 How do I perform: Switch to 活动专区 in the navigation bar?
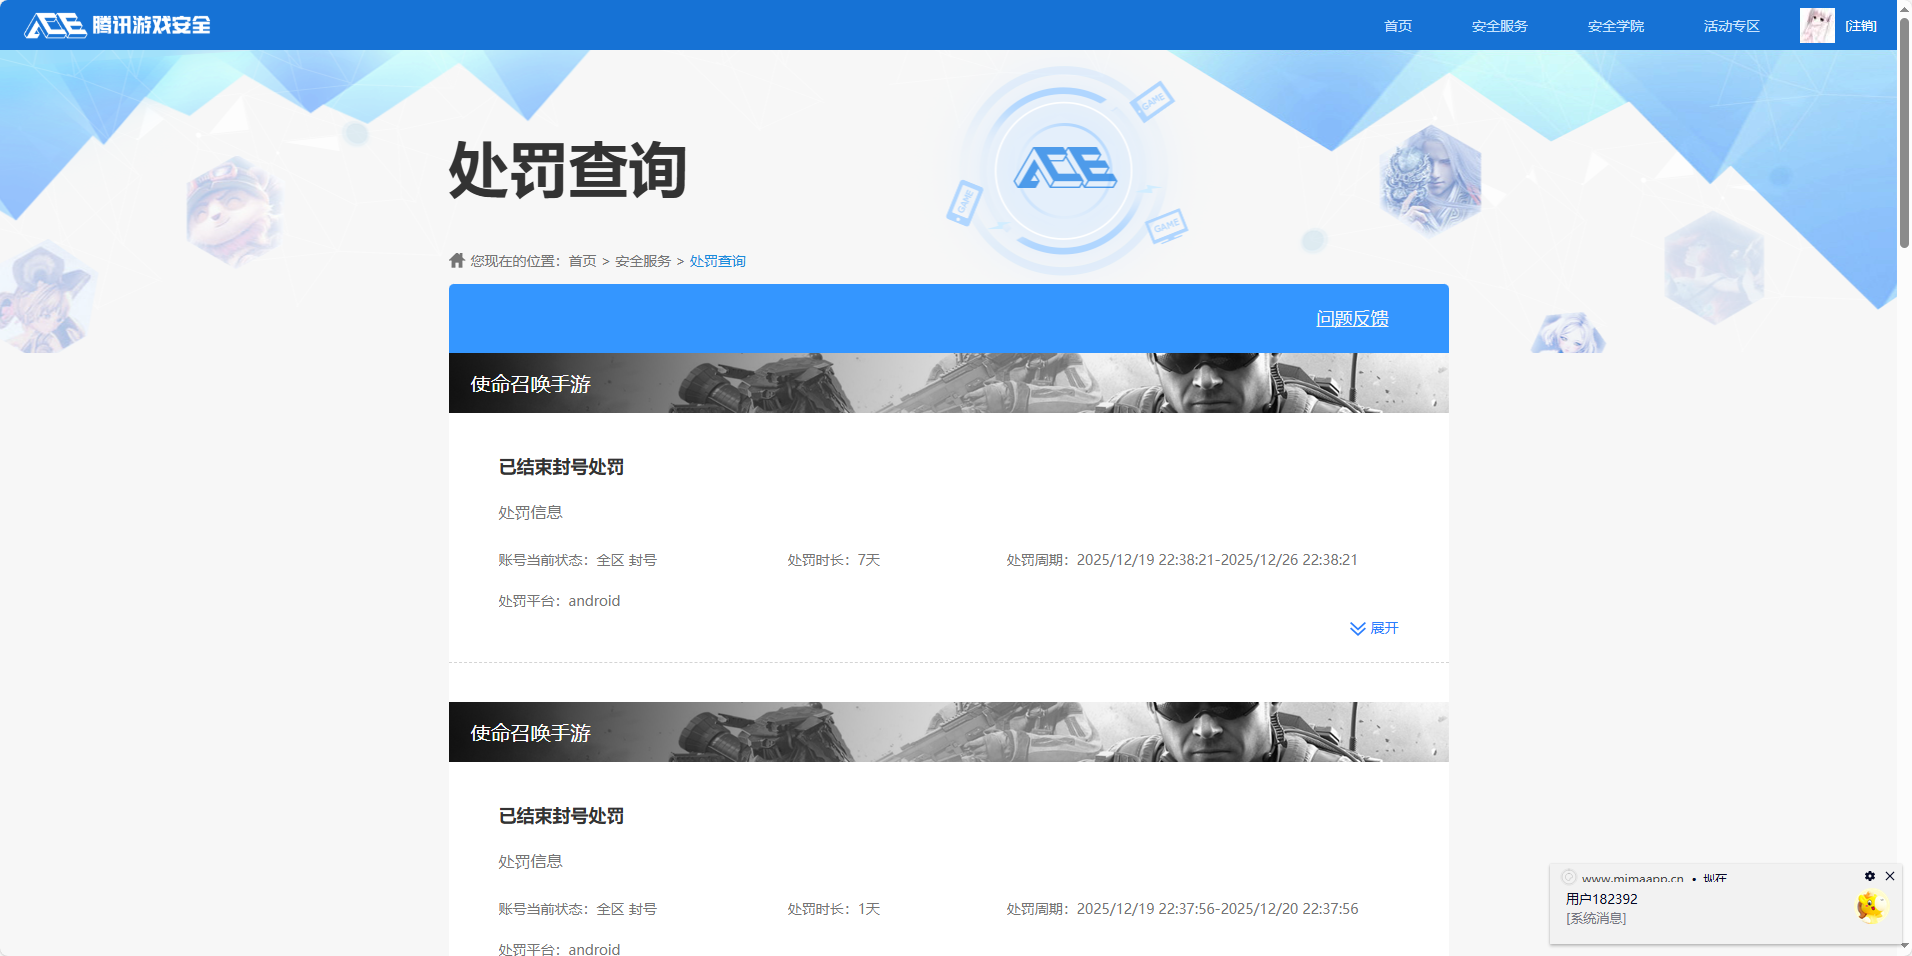[1730, 25]
